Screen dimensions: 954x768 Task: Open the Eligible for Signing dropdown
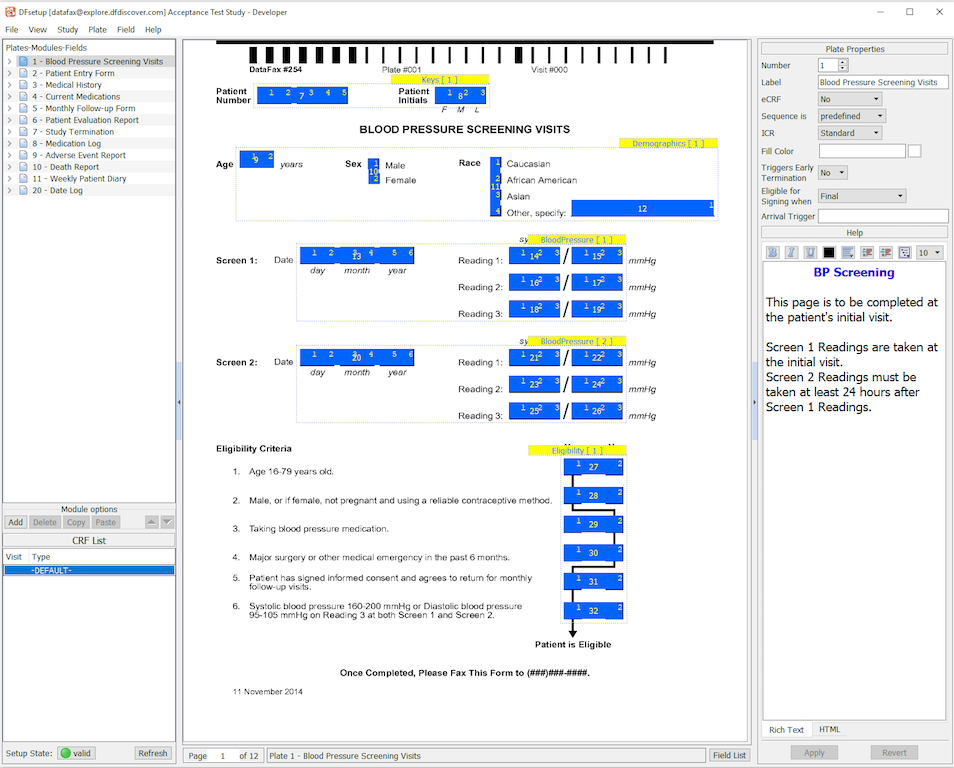click(x=861, y=196)
